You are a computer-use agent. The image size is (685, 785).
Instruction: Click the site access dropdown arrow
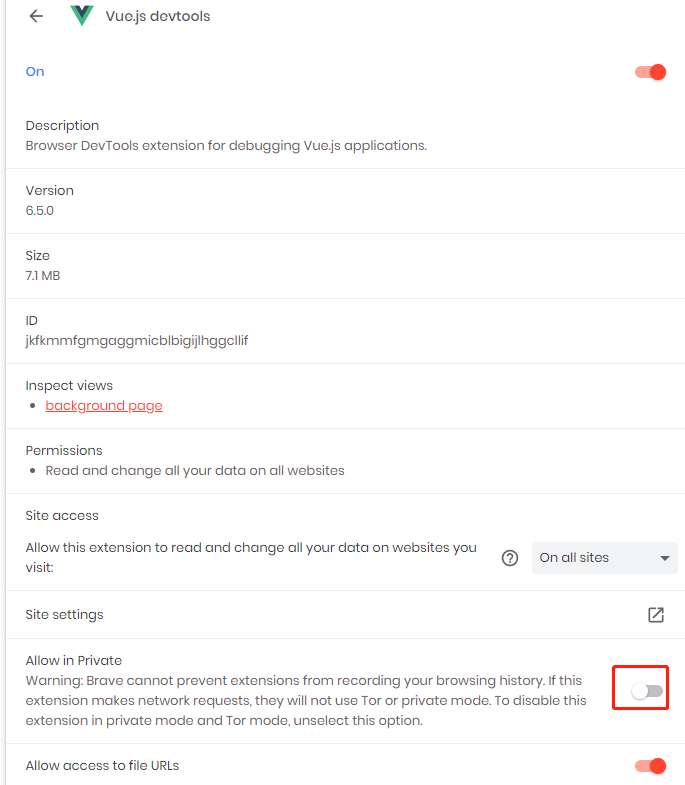(664, 558)
